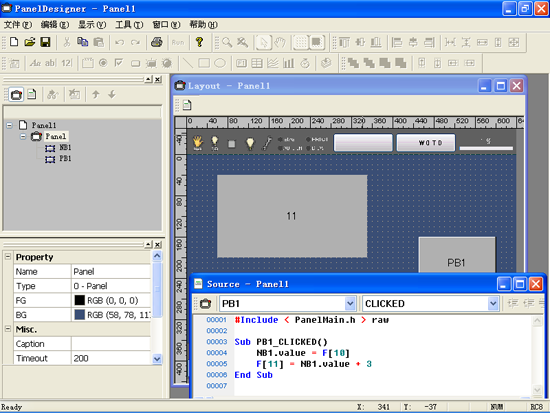
Task: Toggle the snap-to-grid icon next to grid
Action: click(x=317, y=42)
